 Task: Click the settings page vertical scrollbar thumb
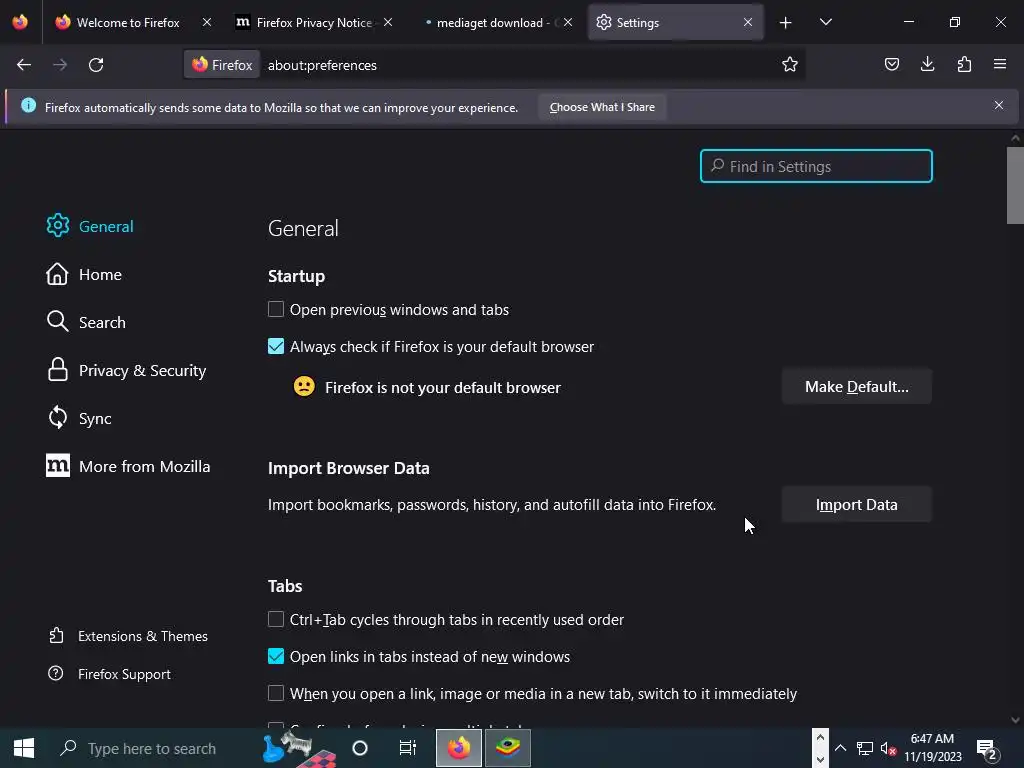1015,185
